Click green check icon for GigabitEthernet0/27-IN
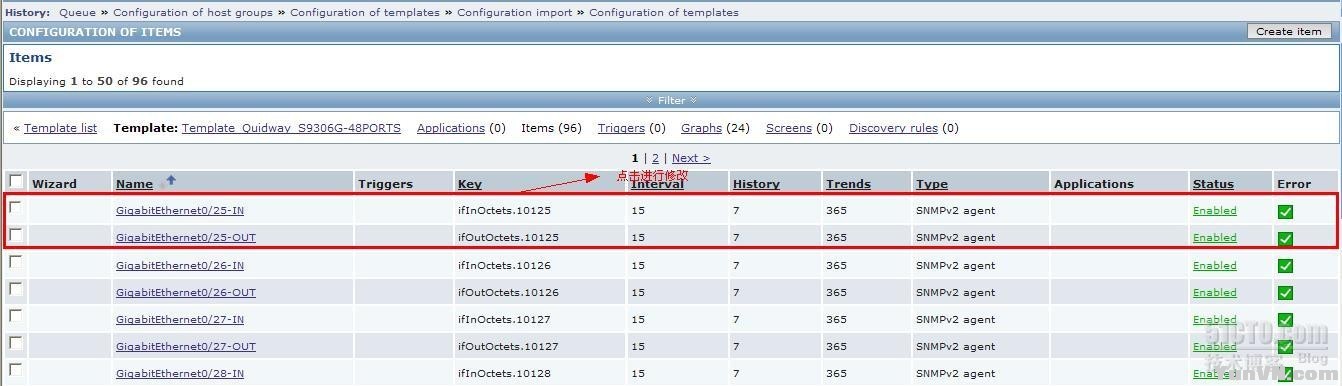Image resolution: width=1342 pixels, height=386 pixels. [1285, 320]
